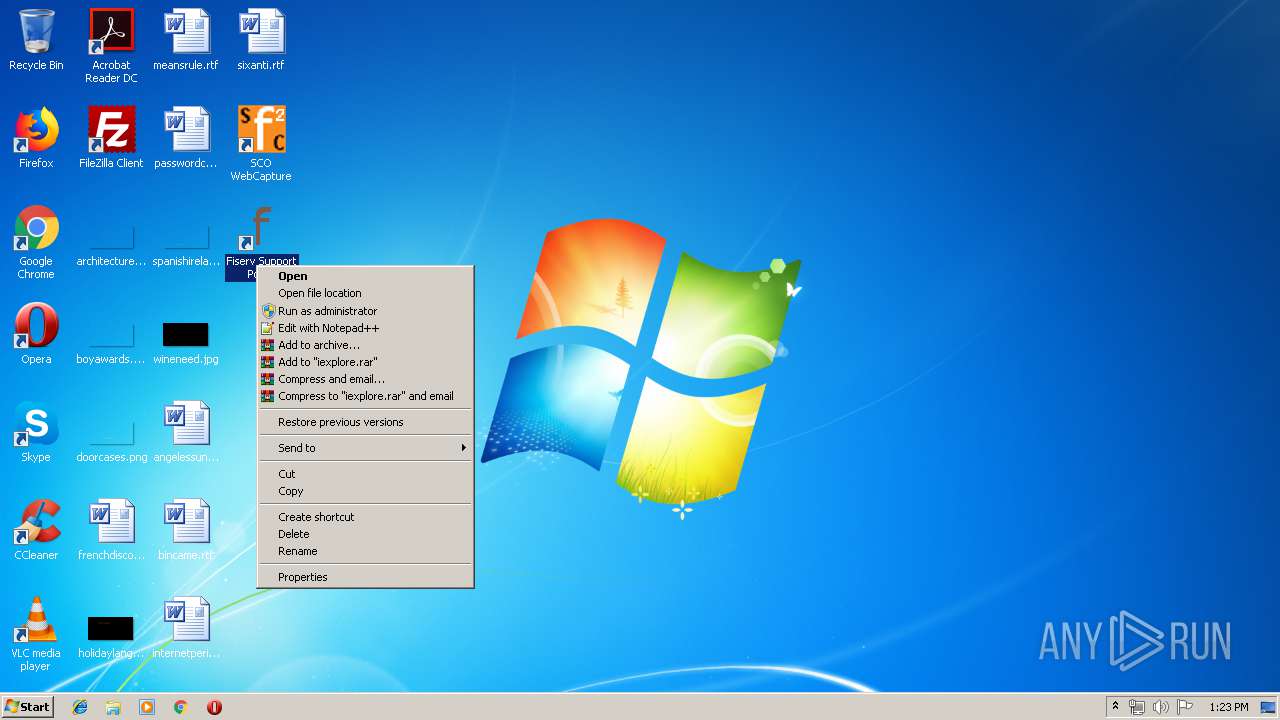Choose Properties in the context menu

[x=365, y=577]
